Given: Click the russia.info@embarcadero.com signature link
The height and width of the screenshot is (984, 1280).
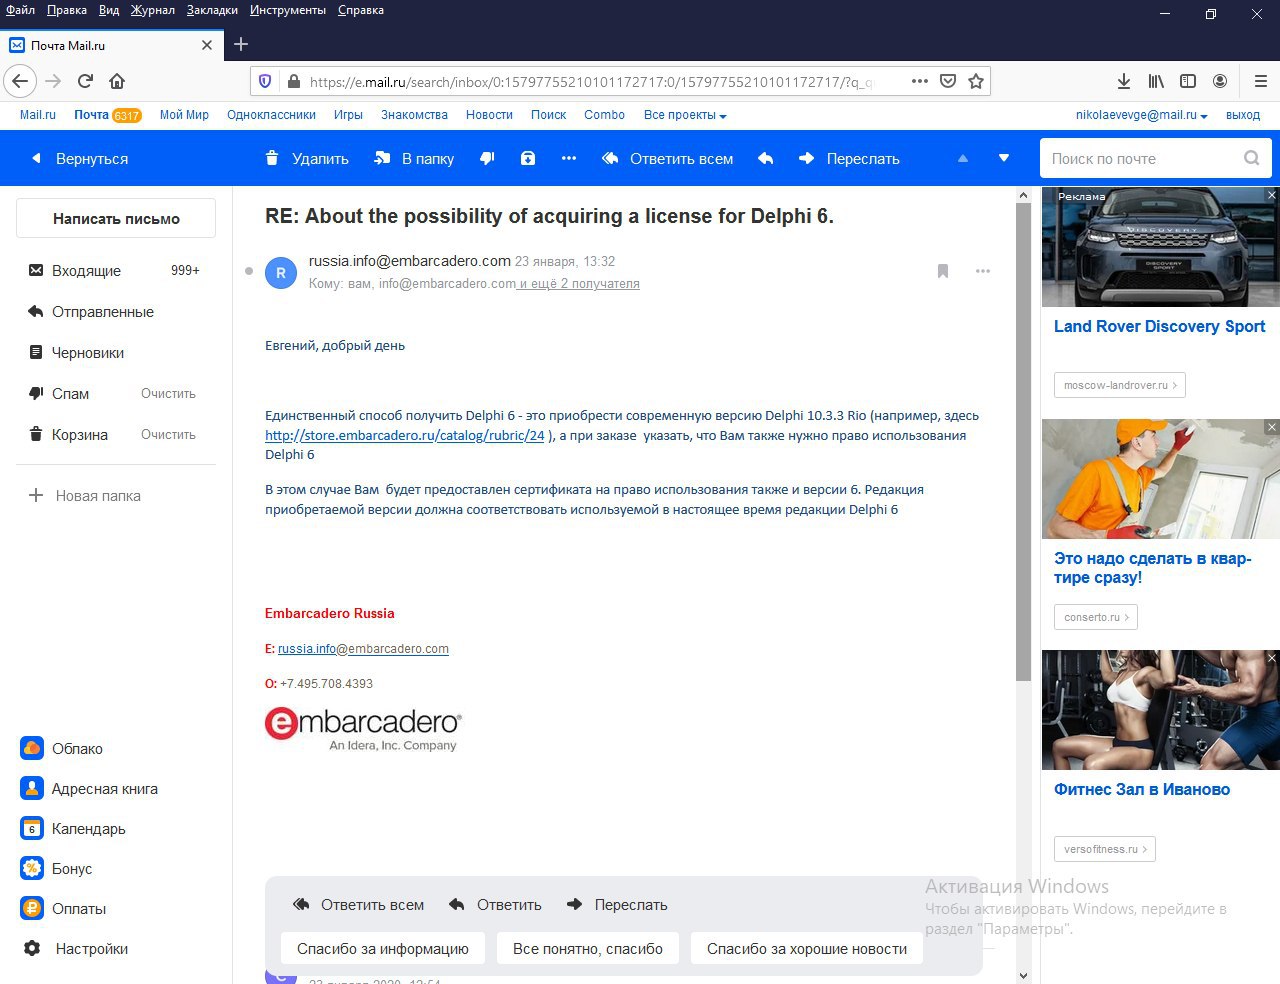Looking at the screenshot, I should [363, 649].
